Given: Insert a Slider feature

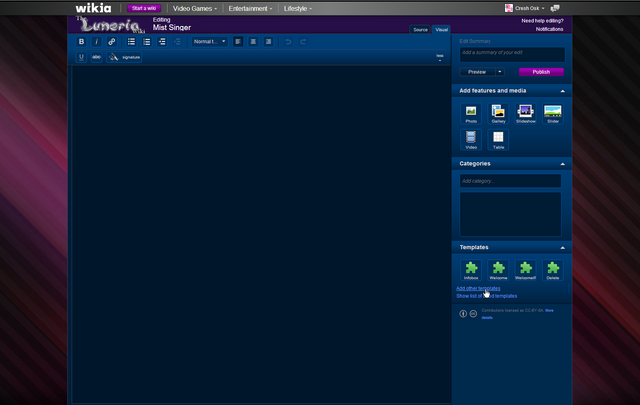Looking at the screenshot, I should [x=553, y=113].
